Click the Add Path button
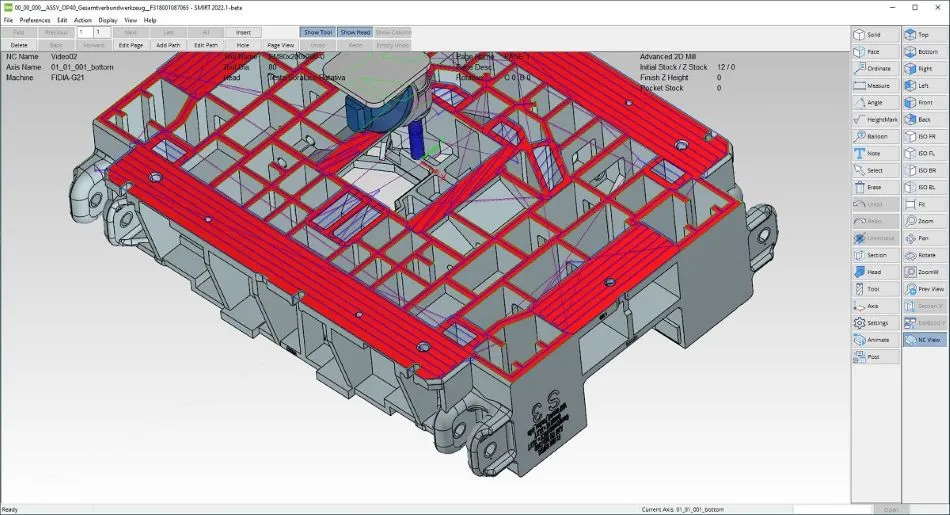The image size is (950, 515). pos(168,45)
